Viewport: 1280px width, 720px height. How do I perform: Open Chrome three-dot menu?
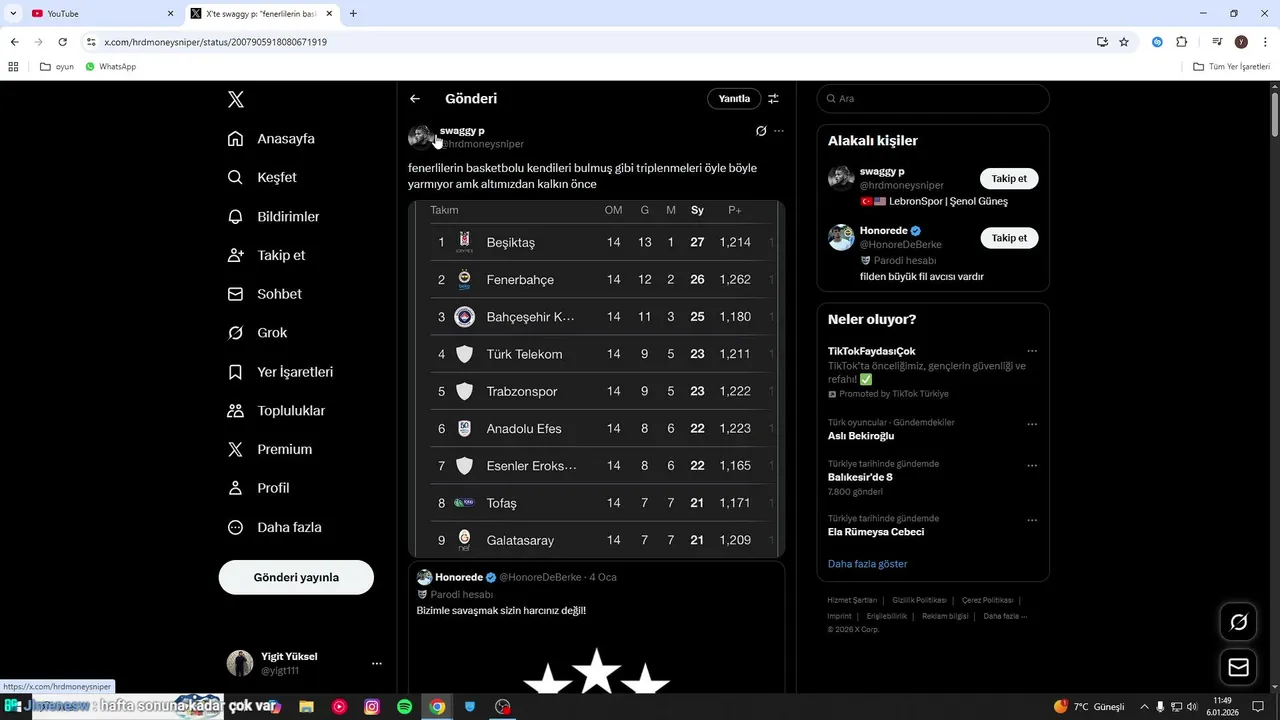click(x=1264, y=42)
